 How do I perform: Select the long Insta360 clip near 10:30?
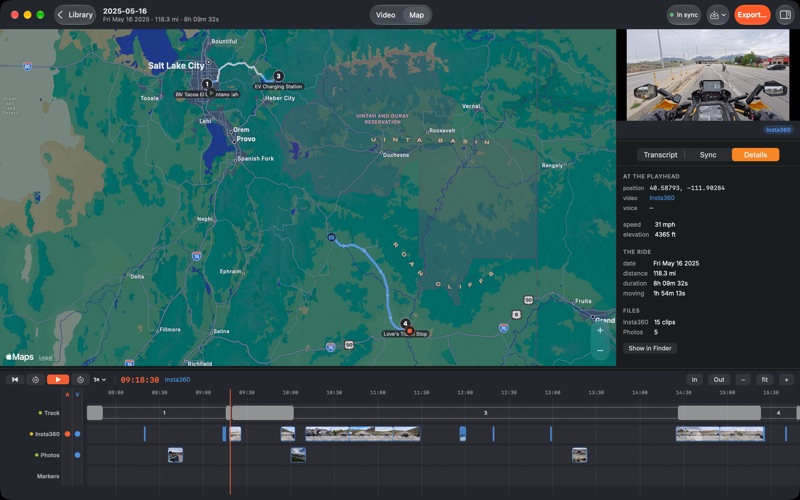363,434
